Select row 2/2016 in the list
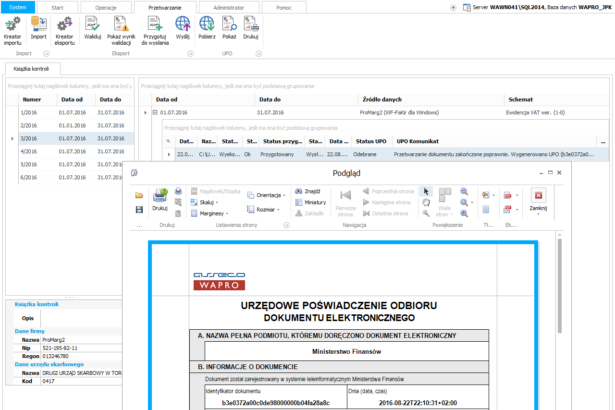The height and width of the screenshot is (410, 615). [76, 126]
